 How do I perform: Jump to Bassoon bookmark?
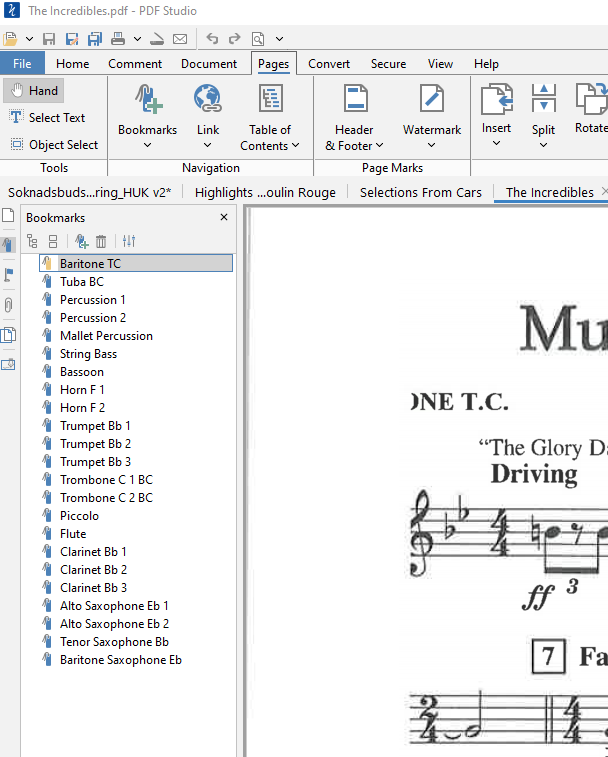tap(82, 372)
